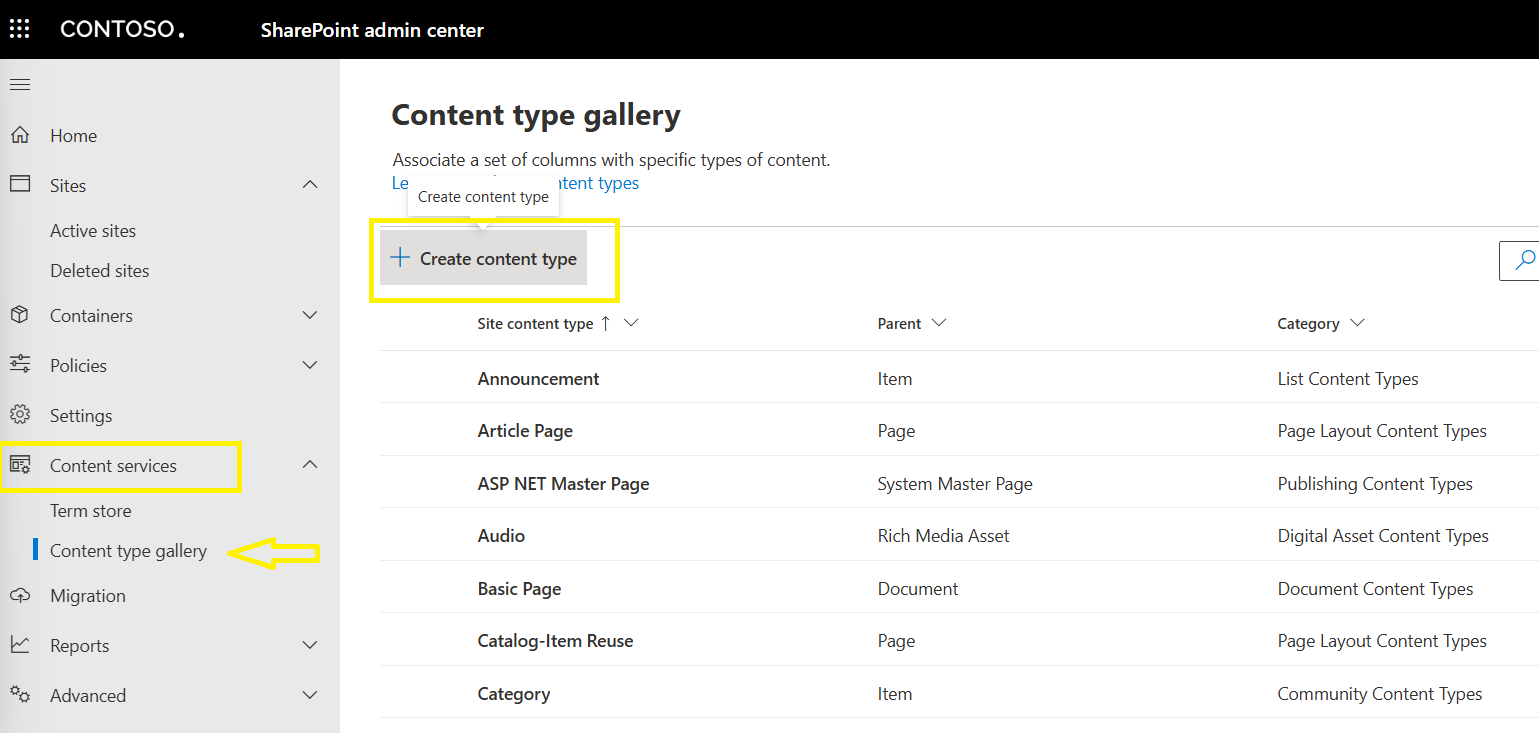Click the Advanced label in navigation
Image resolution: width=1539 pixels, height=733 pixels.
point(88,696)
